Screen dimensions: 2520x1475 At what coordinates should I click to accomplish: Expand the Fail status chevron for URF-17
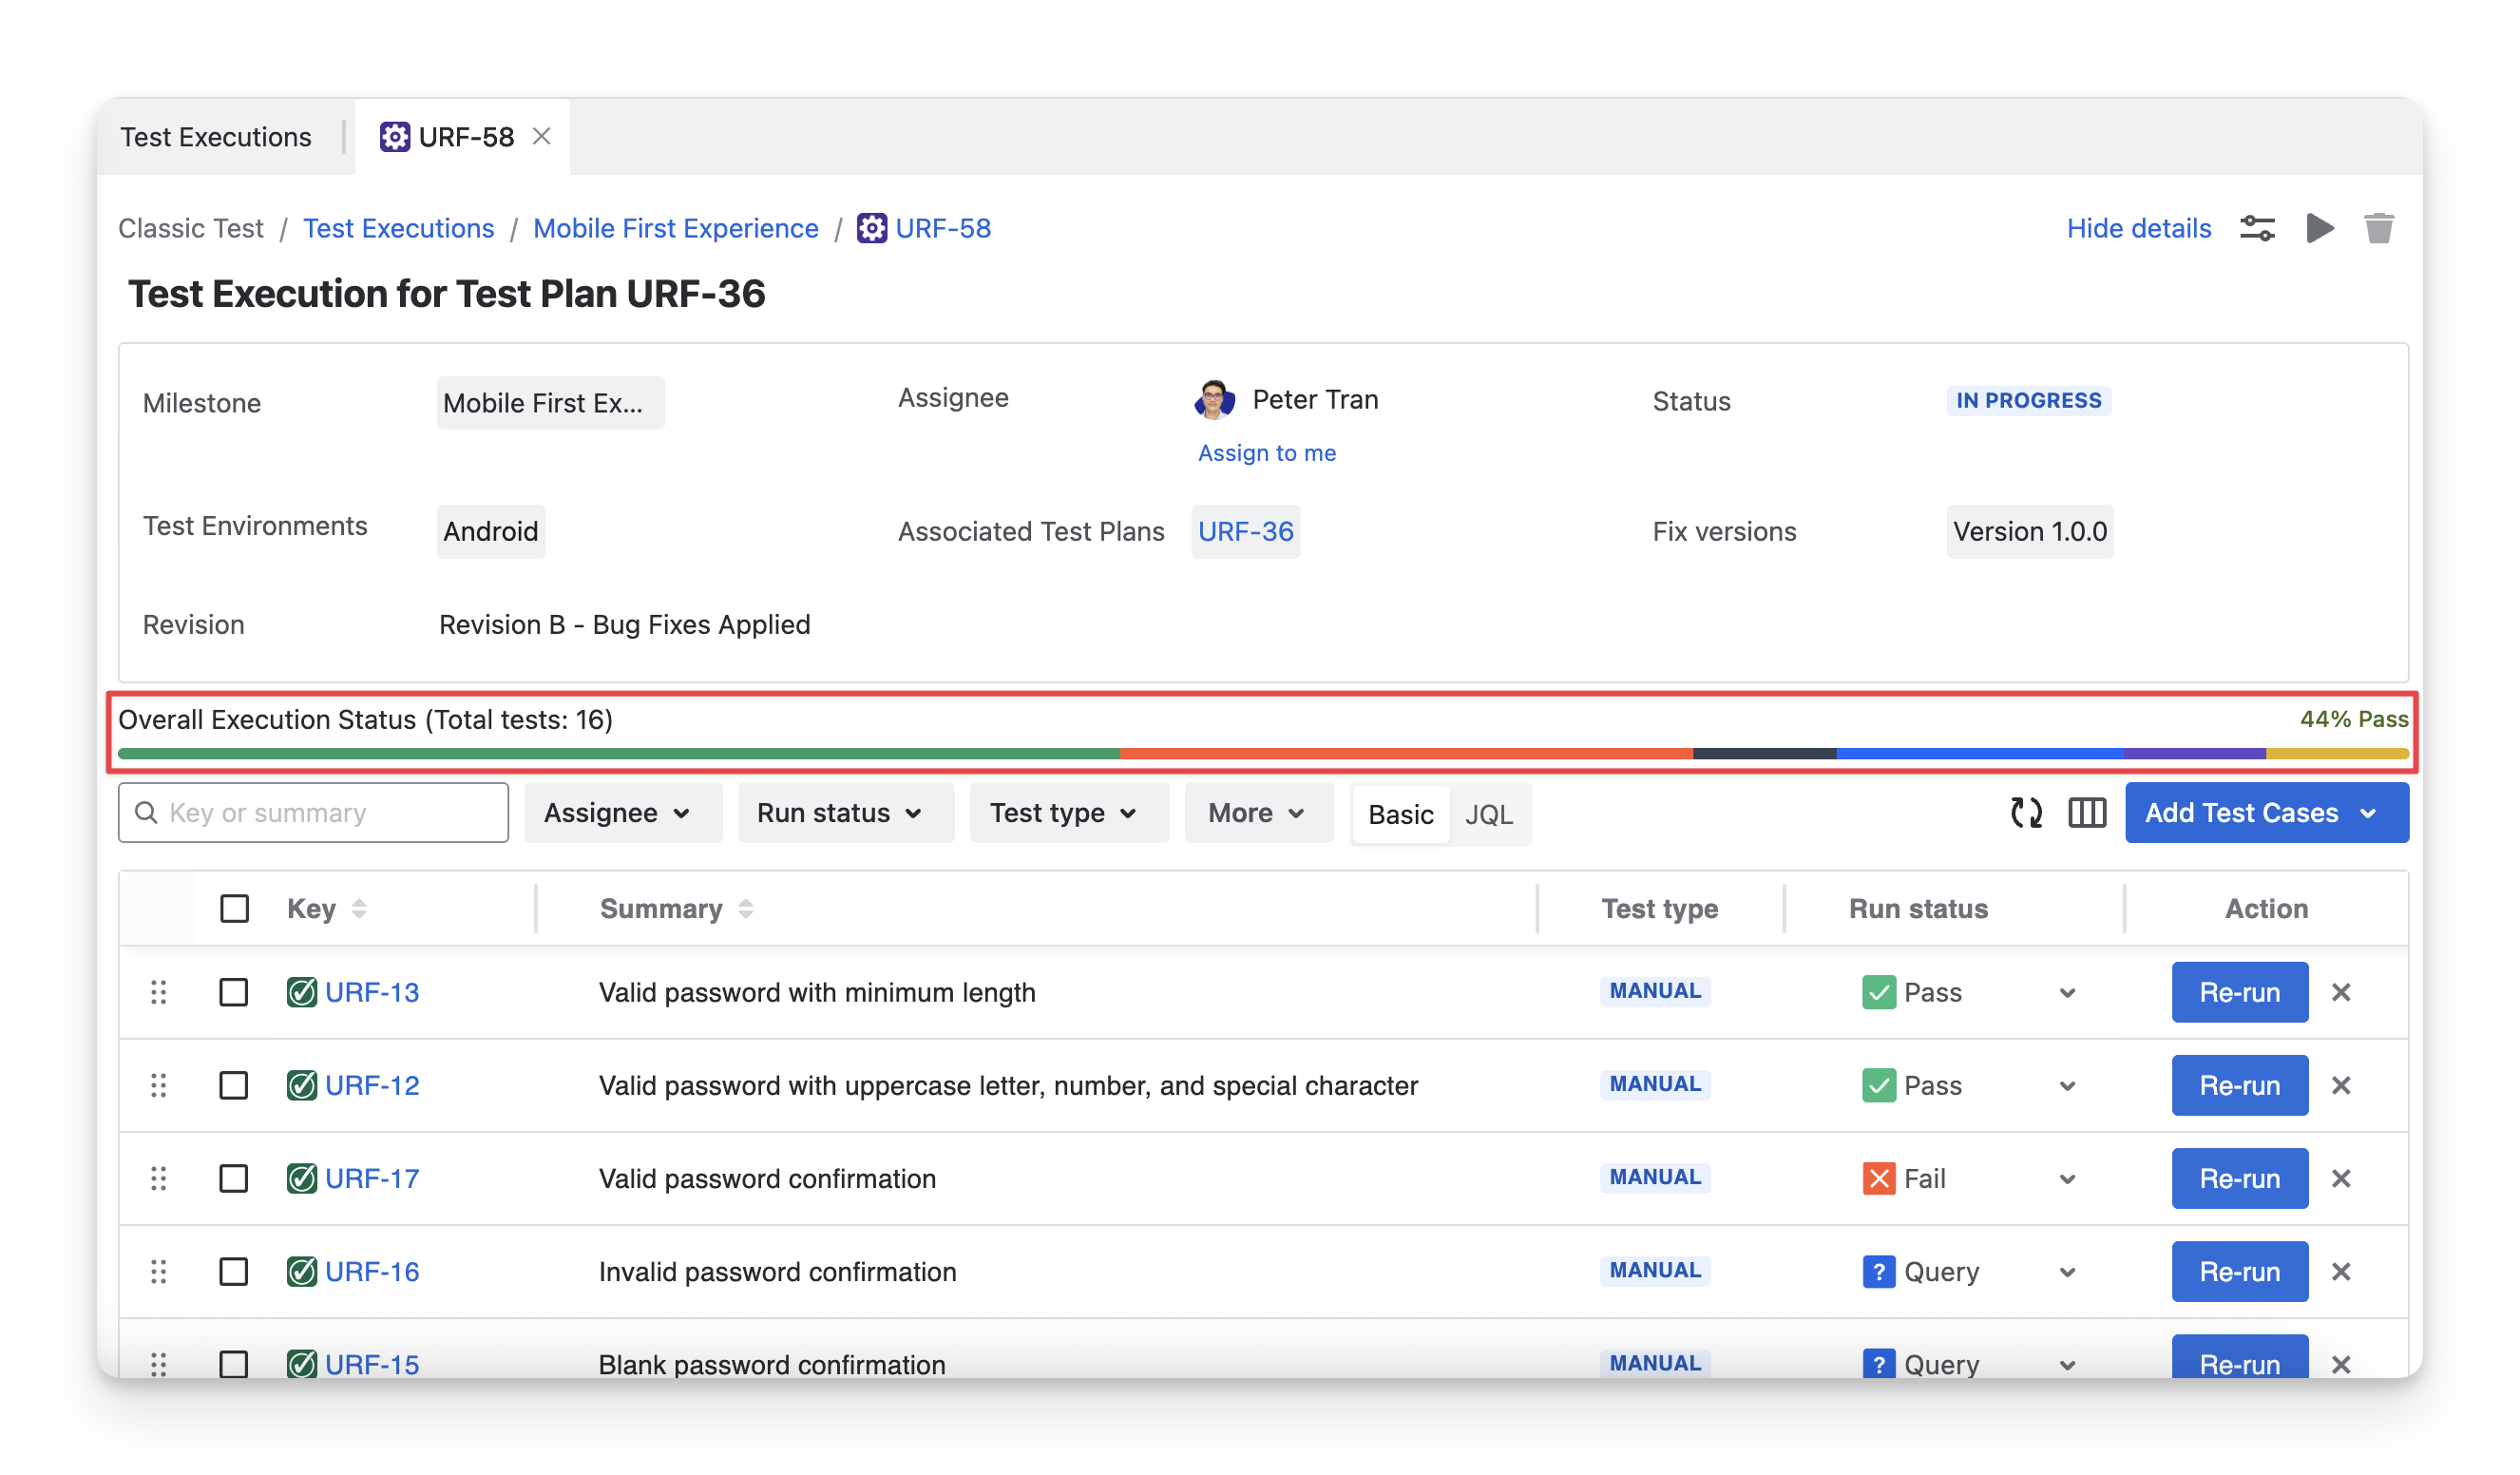2067,1179
